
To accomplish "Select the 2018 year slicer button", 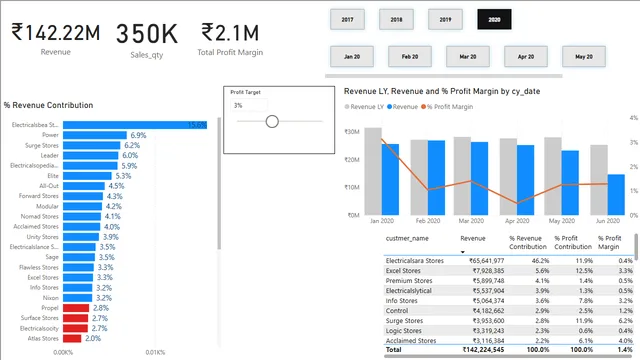I will pos(396,19).
